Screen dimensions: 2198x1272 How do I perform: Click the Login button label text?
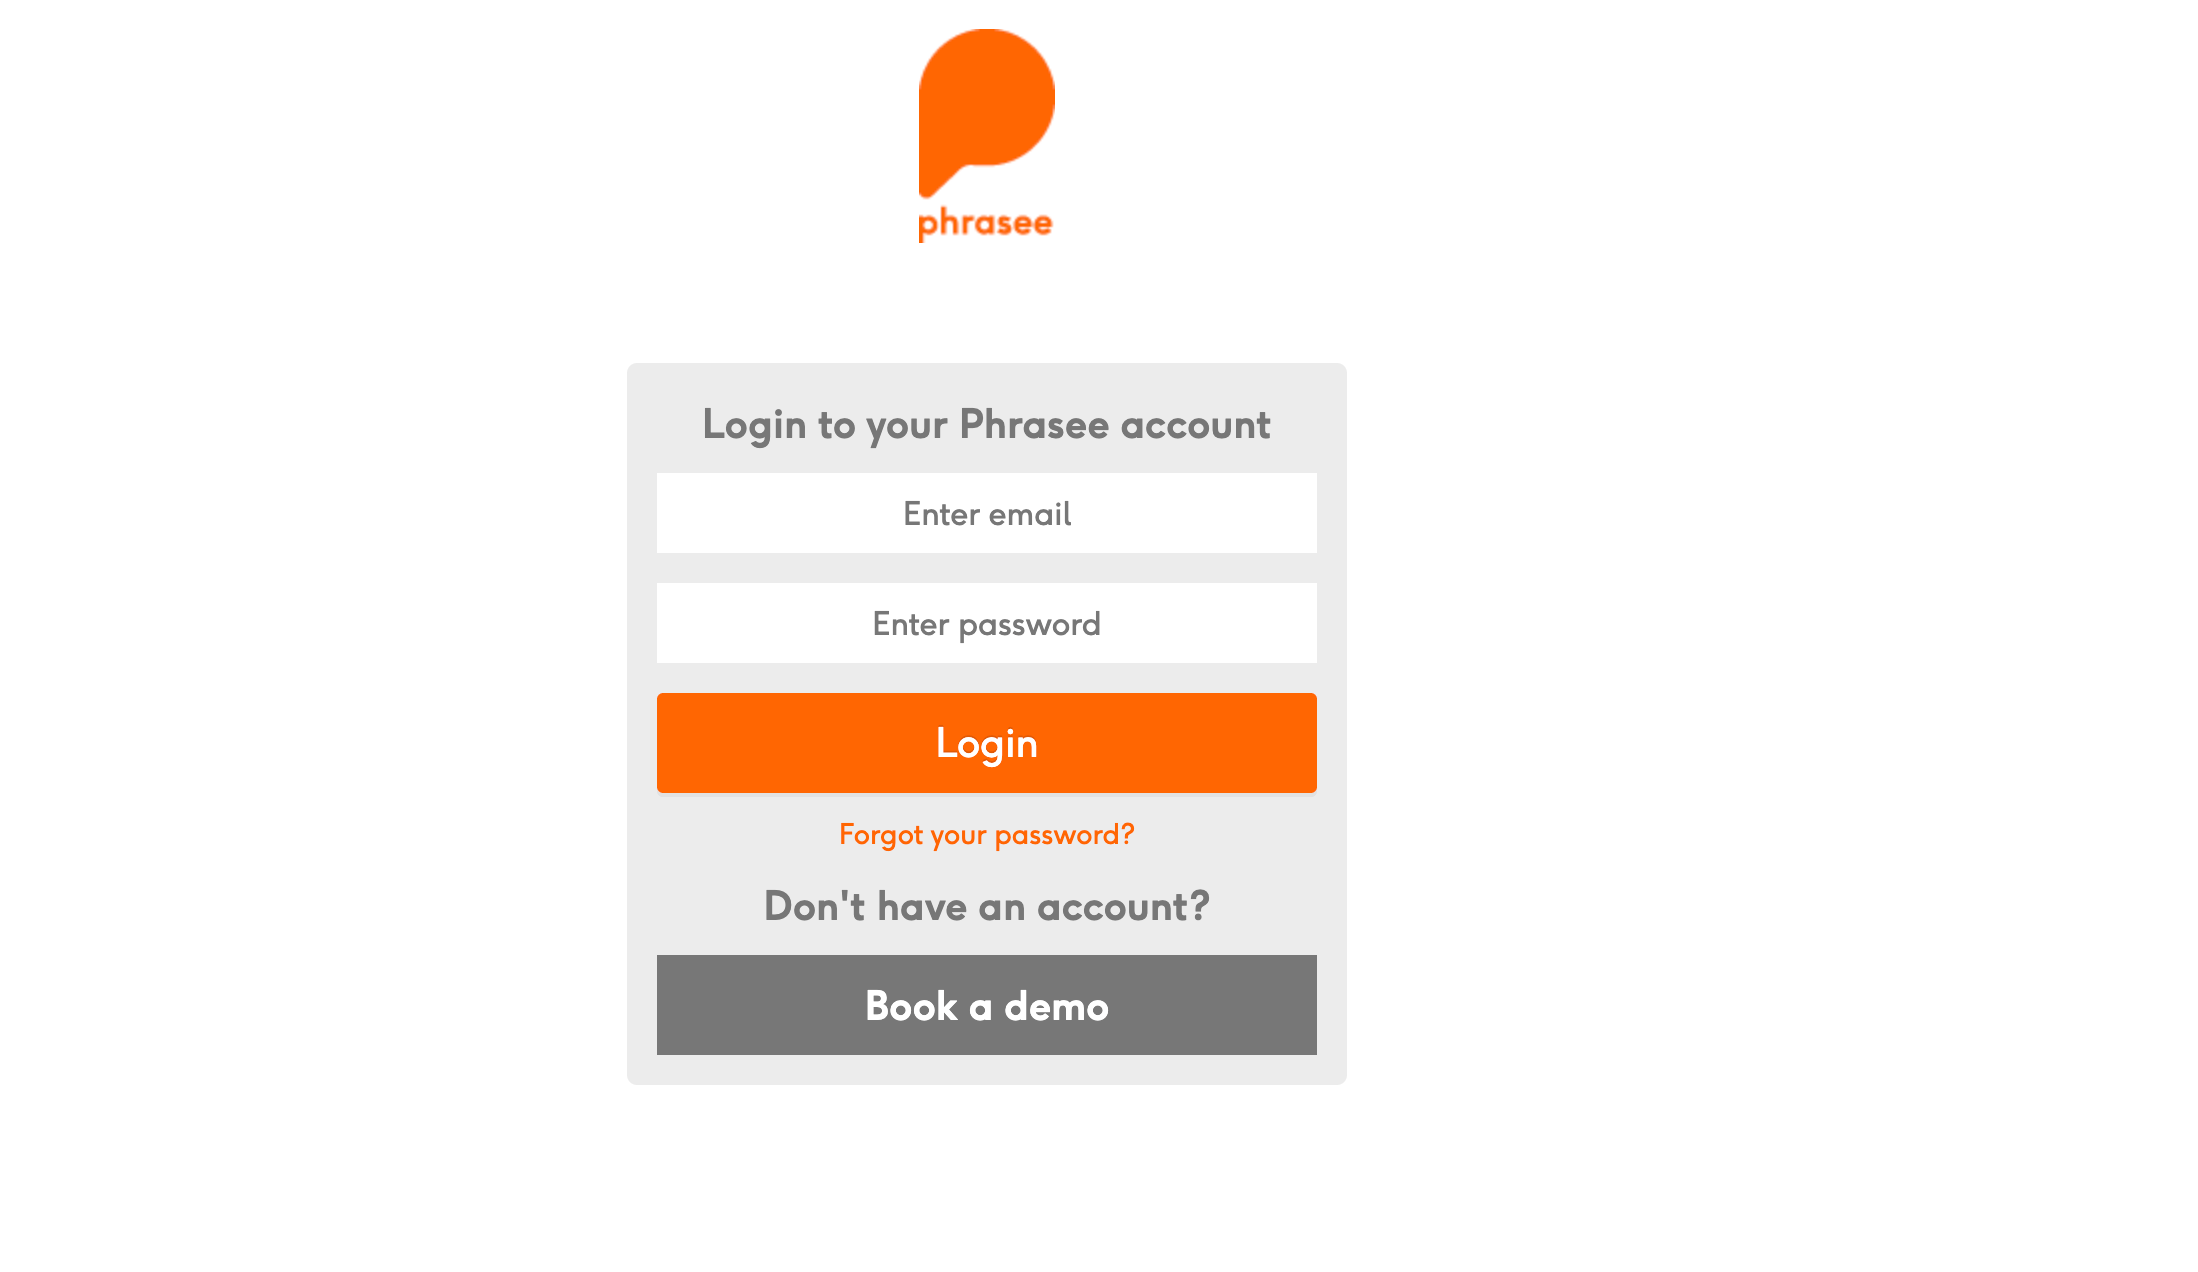click(986, 742)
